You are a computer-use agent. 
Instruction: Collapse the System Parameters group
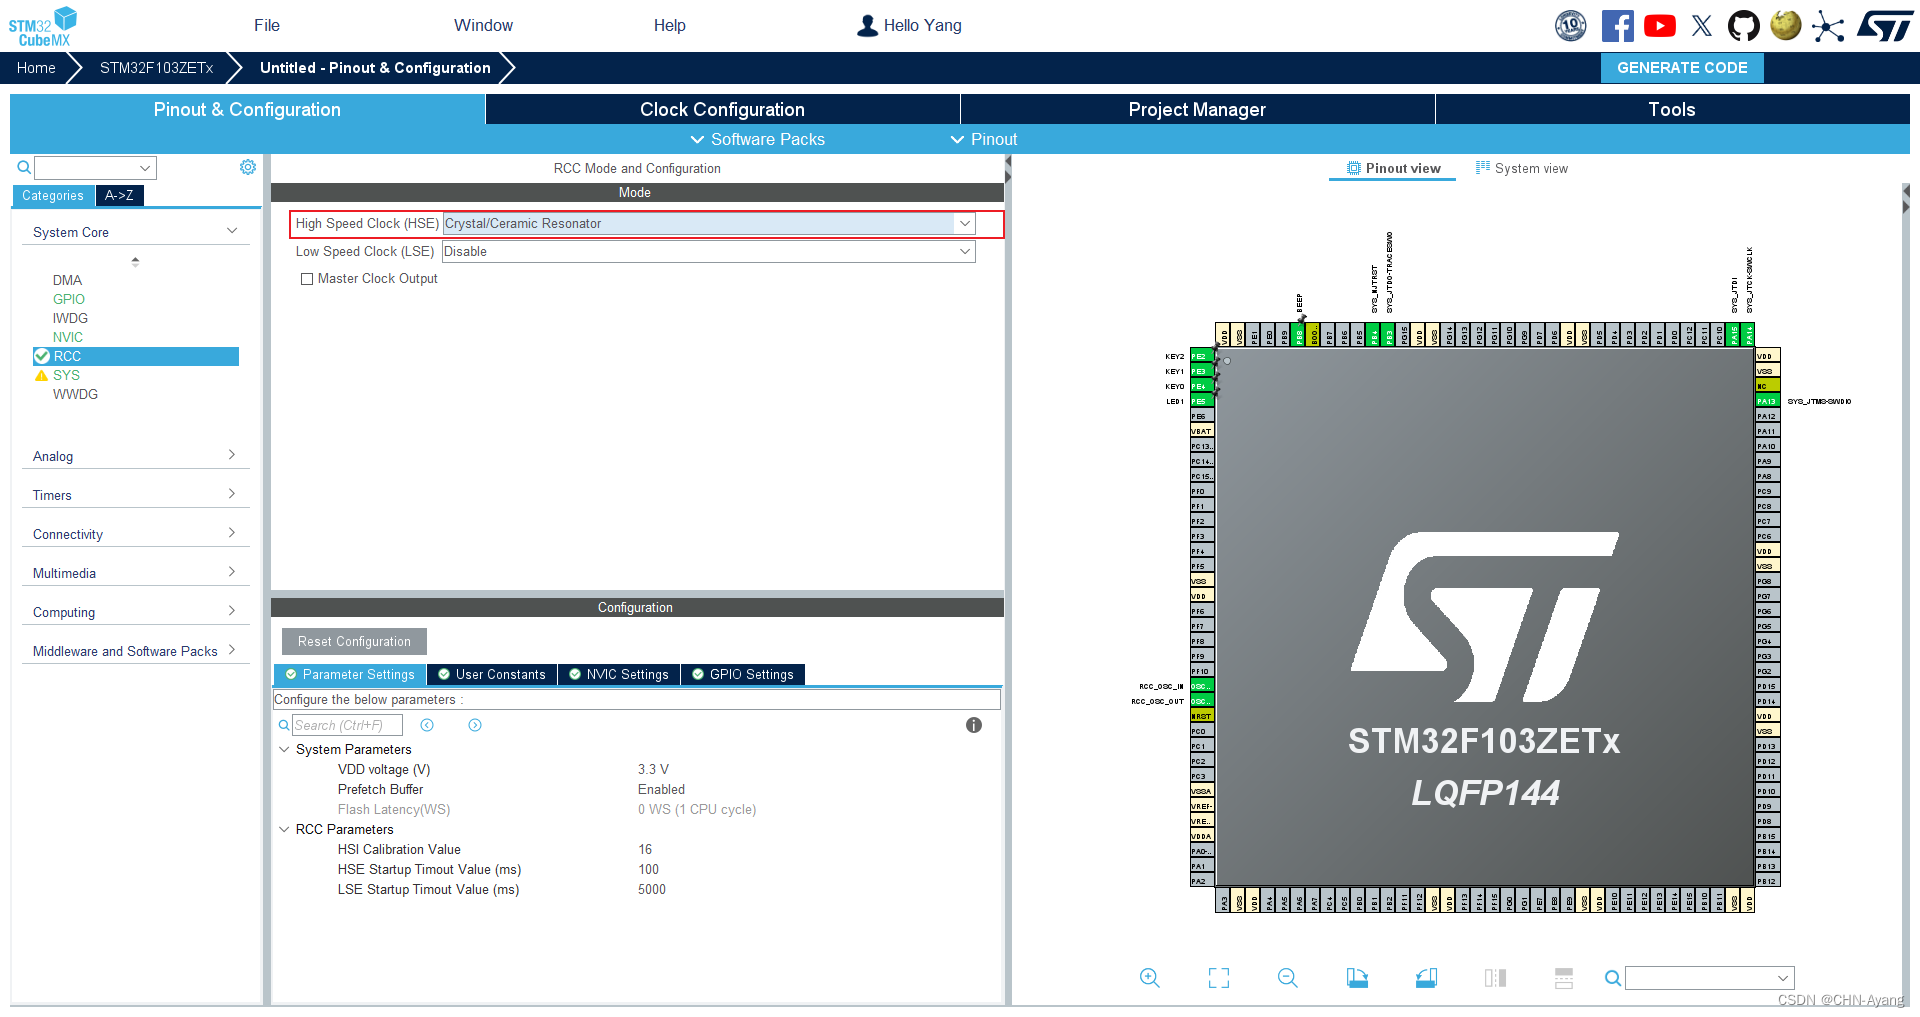(284, 749)
